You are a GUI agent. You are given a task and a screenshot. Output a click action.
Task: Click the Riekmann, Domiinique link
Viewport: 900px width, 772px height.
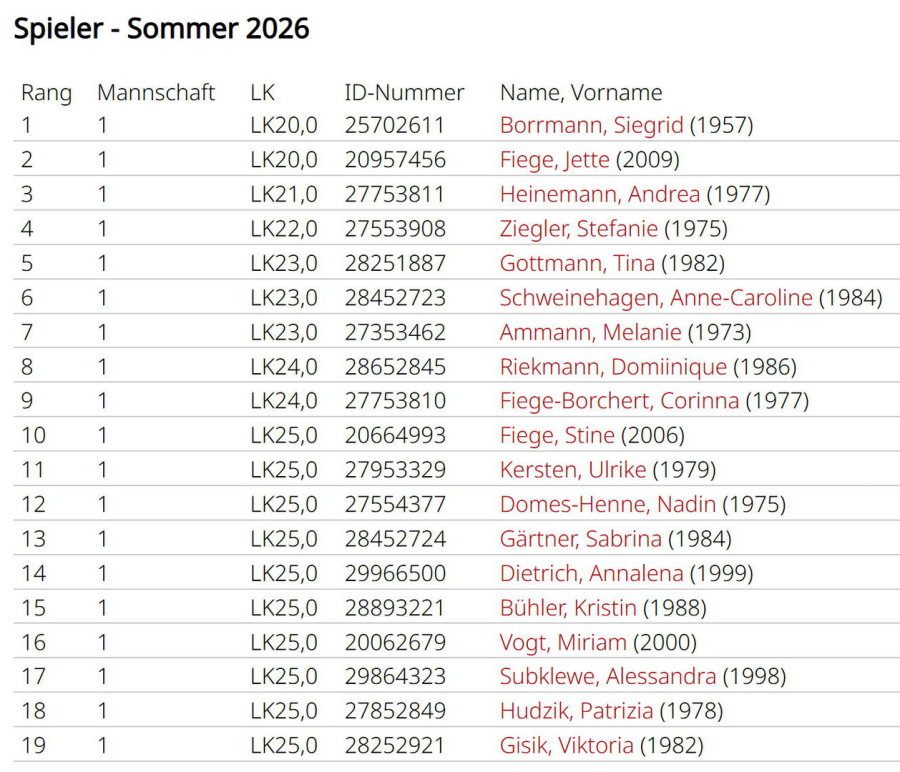click(x=613, y=367)
